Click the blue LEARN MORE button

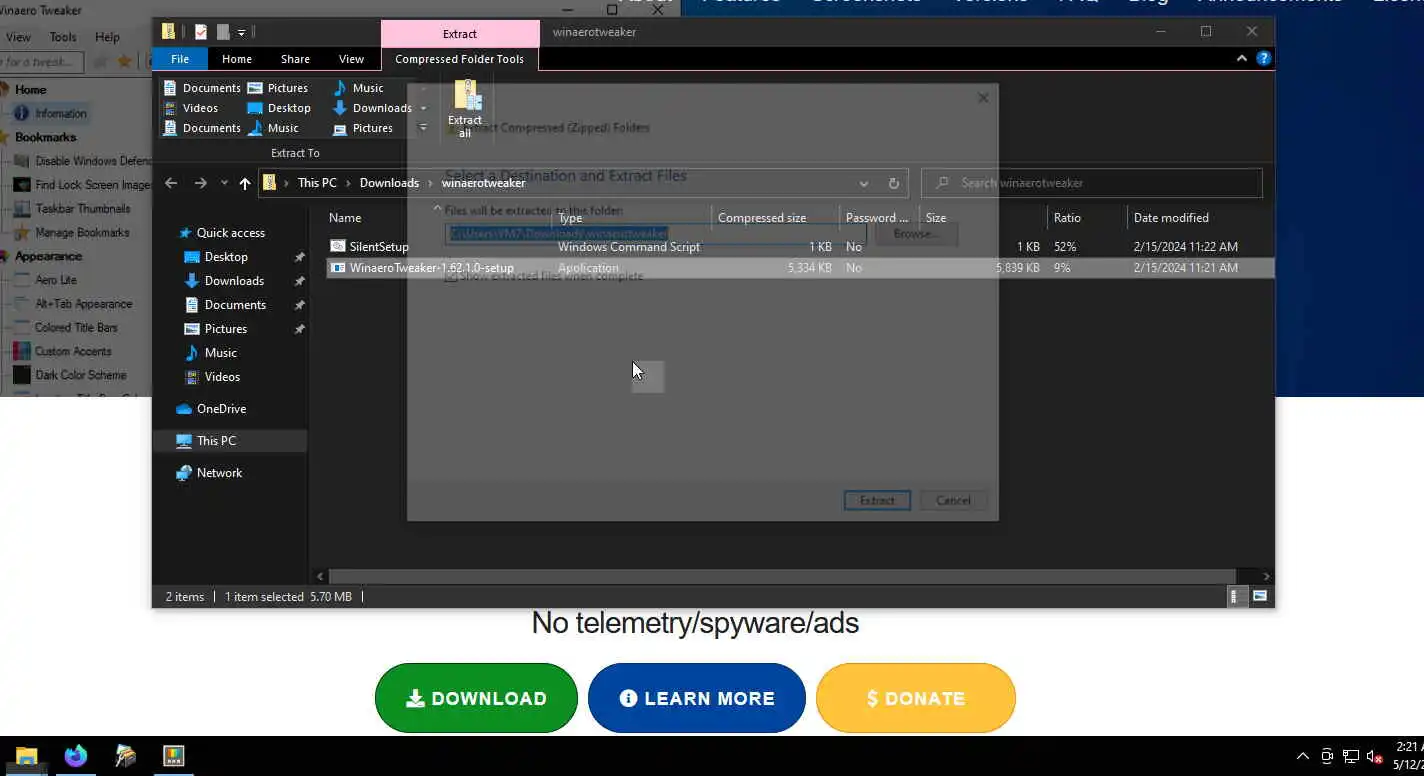click(x=696, y=698)
